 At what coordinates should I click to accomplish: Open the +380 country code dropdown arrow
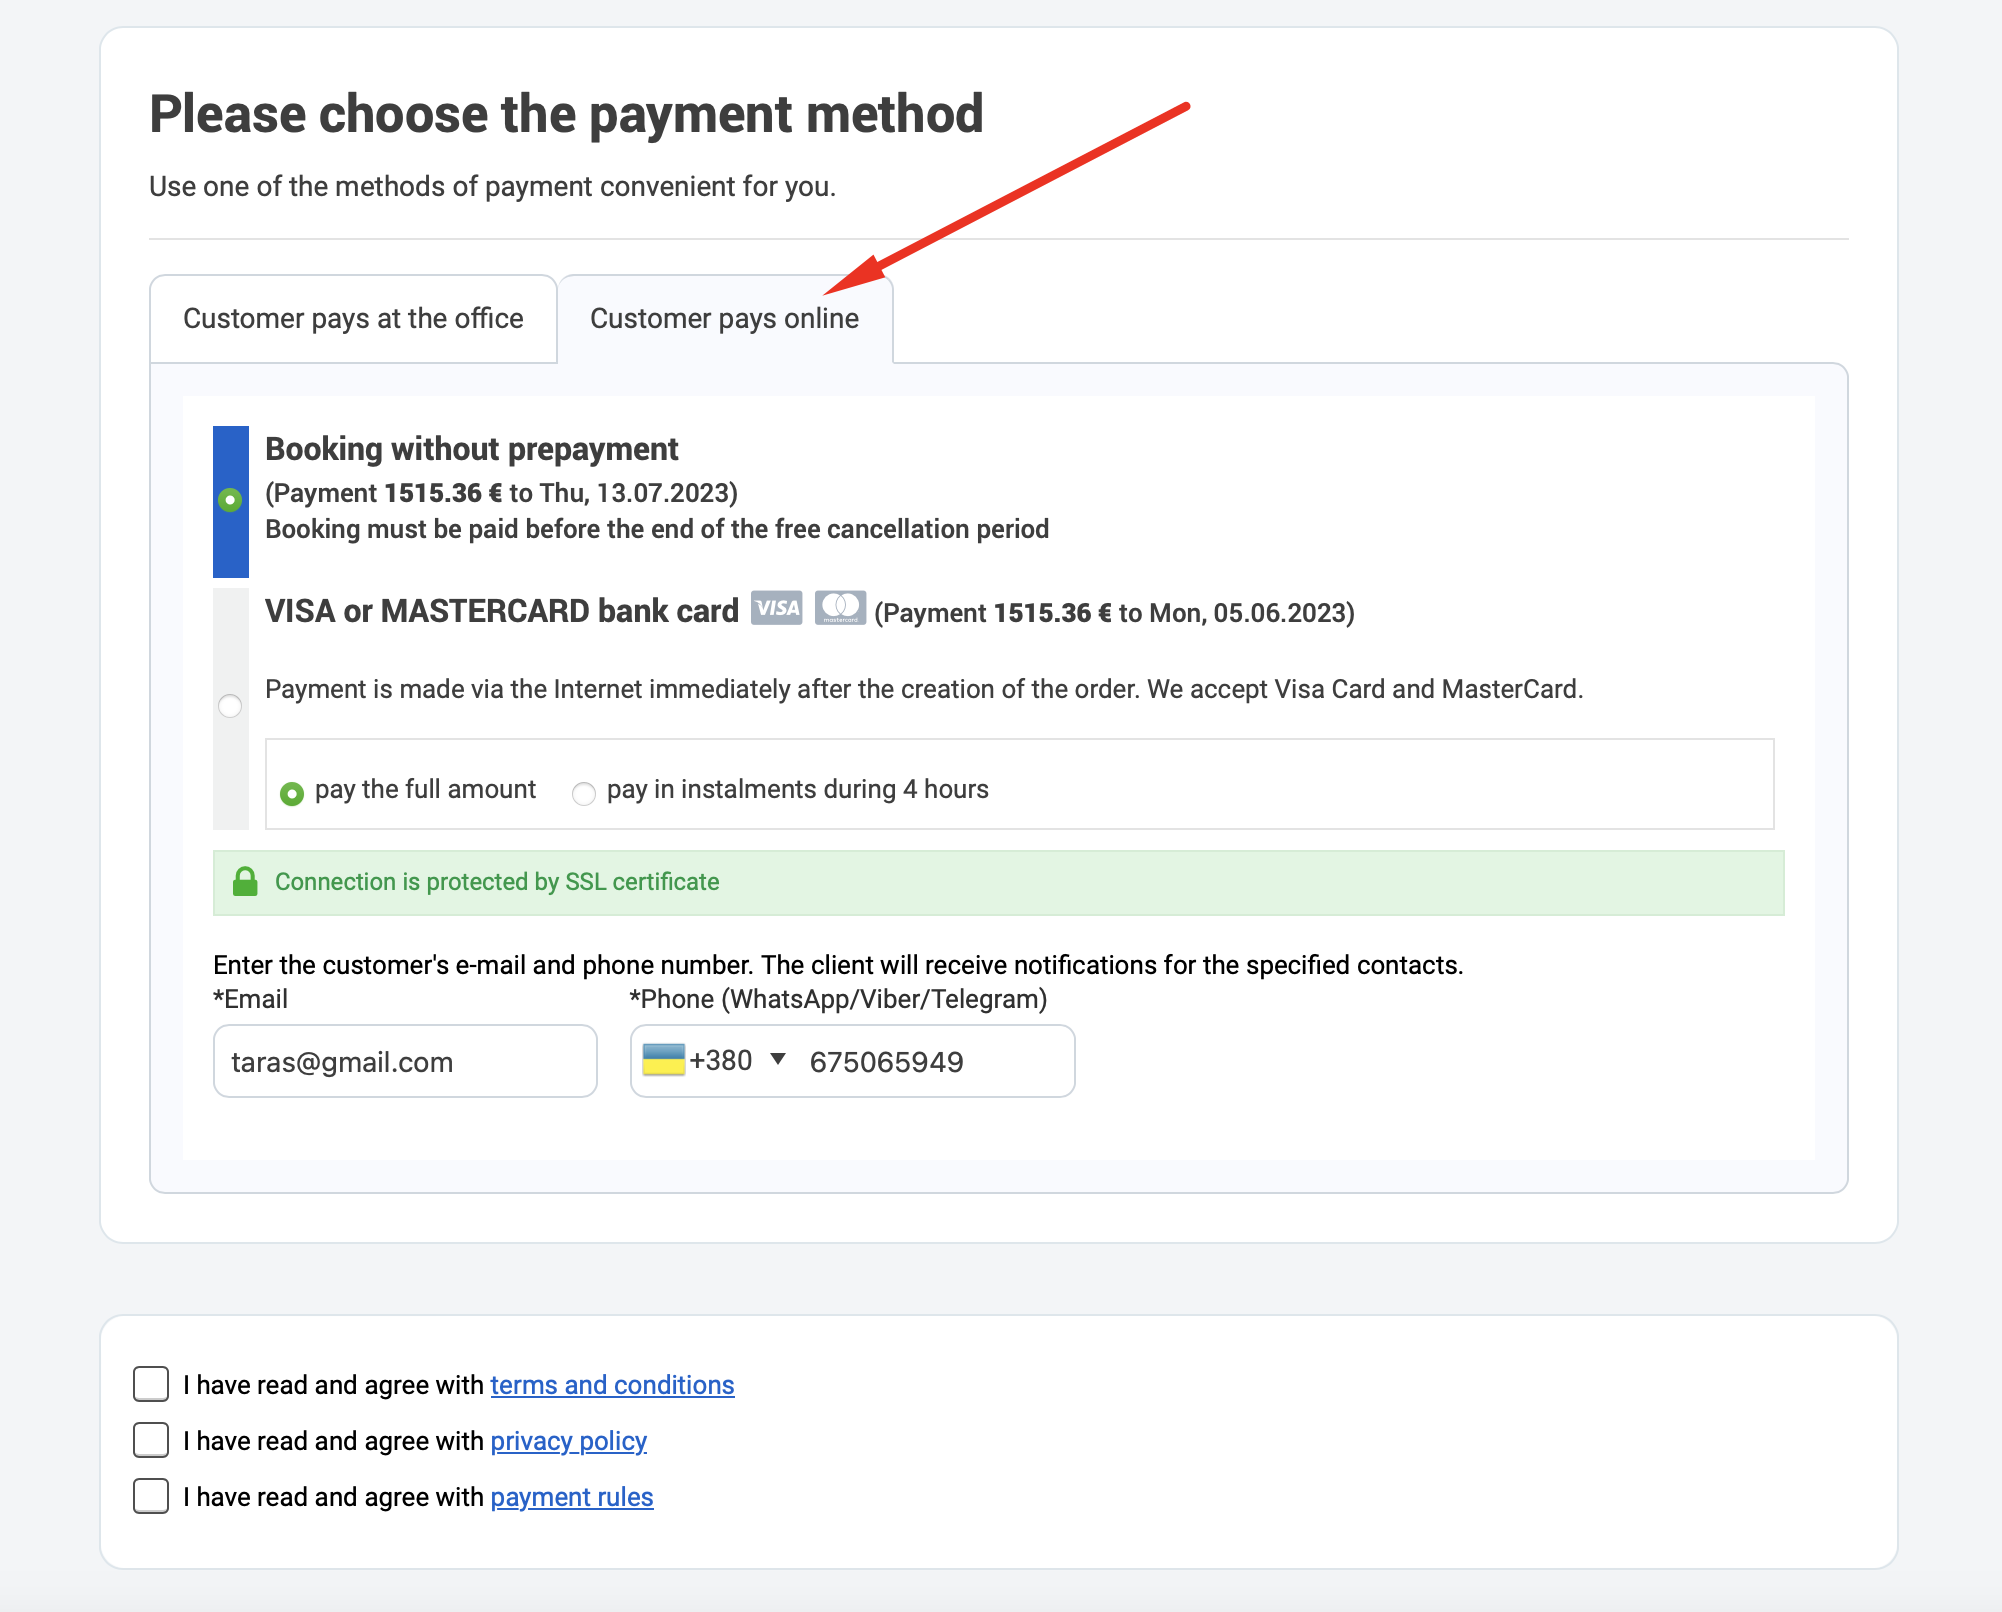pyautogui.click(x=778, y=1059)
